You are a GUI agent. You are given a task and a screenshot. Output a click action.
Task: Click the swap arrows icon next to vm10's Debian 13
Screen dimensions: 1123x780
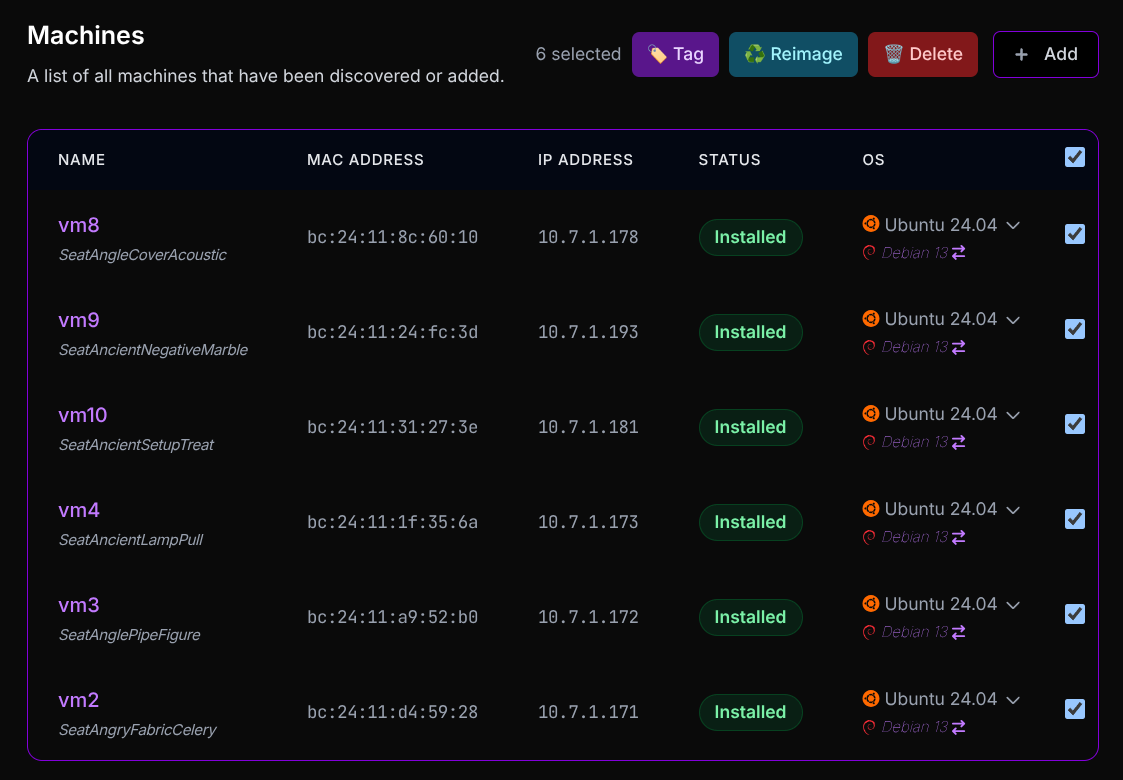pos(958,442)
